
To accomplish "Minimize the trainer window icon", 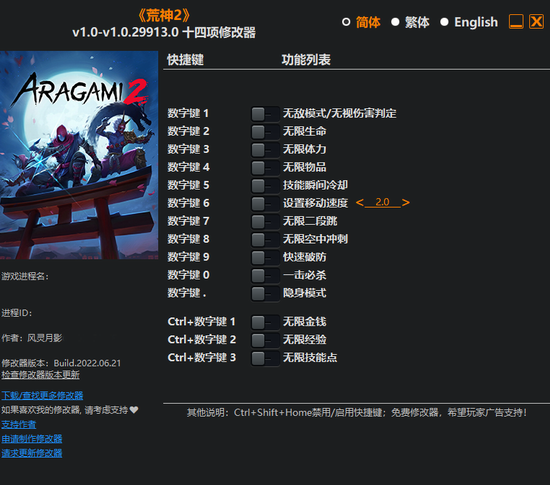I will 516,22.
